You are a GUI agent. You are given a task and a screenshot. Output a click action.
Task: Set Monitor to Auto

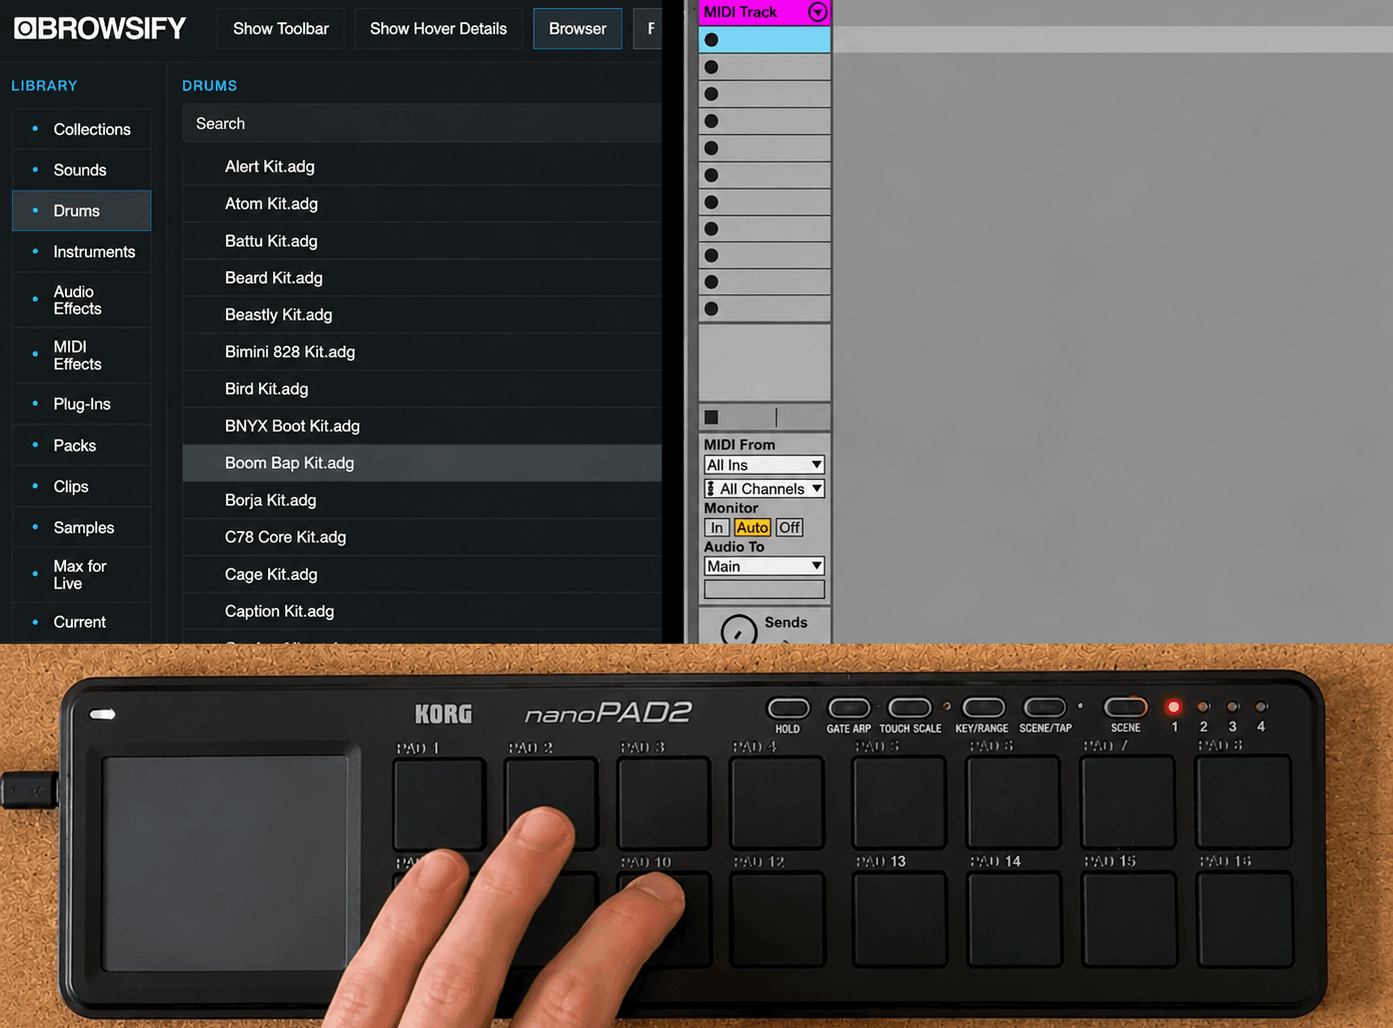[752, 527]
